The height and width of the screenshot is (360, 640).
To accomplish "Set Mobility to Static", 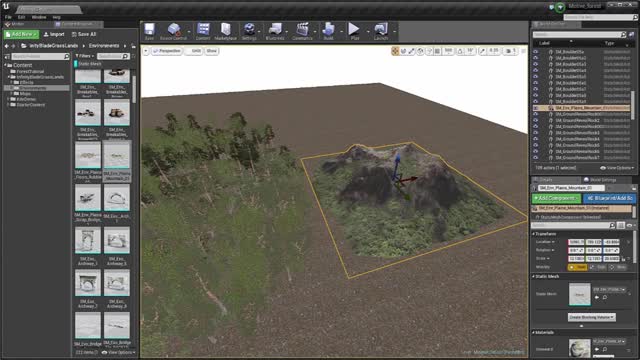I will pyautogui.click(x=577, y=267).
